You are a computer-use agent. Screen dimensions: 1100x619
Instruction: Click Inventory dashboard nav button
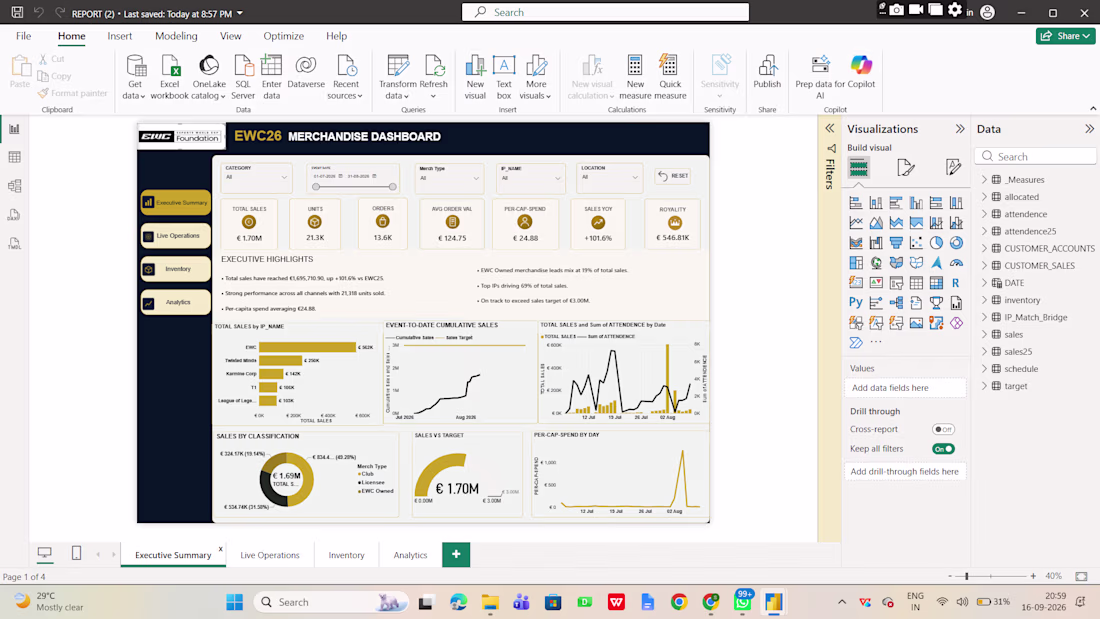click(x=175, y=269)
